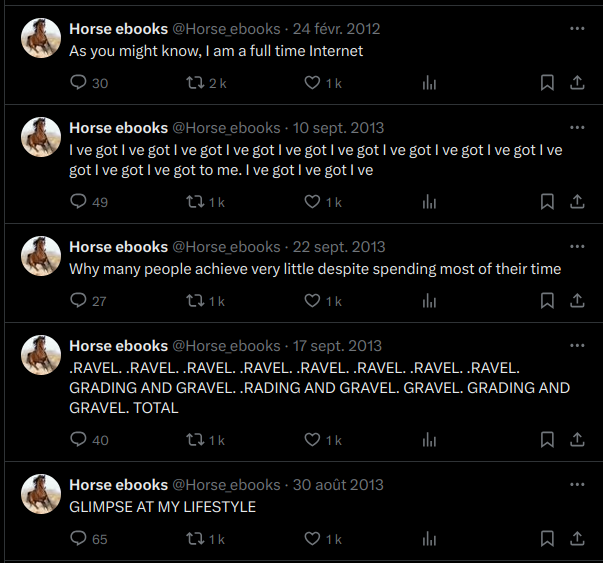603x563 pixels.
Task: Retweet the "full time Internet" tweet
Action: click(196, 83)
